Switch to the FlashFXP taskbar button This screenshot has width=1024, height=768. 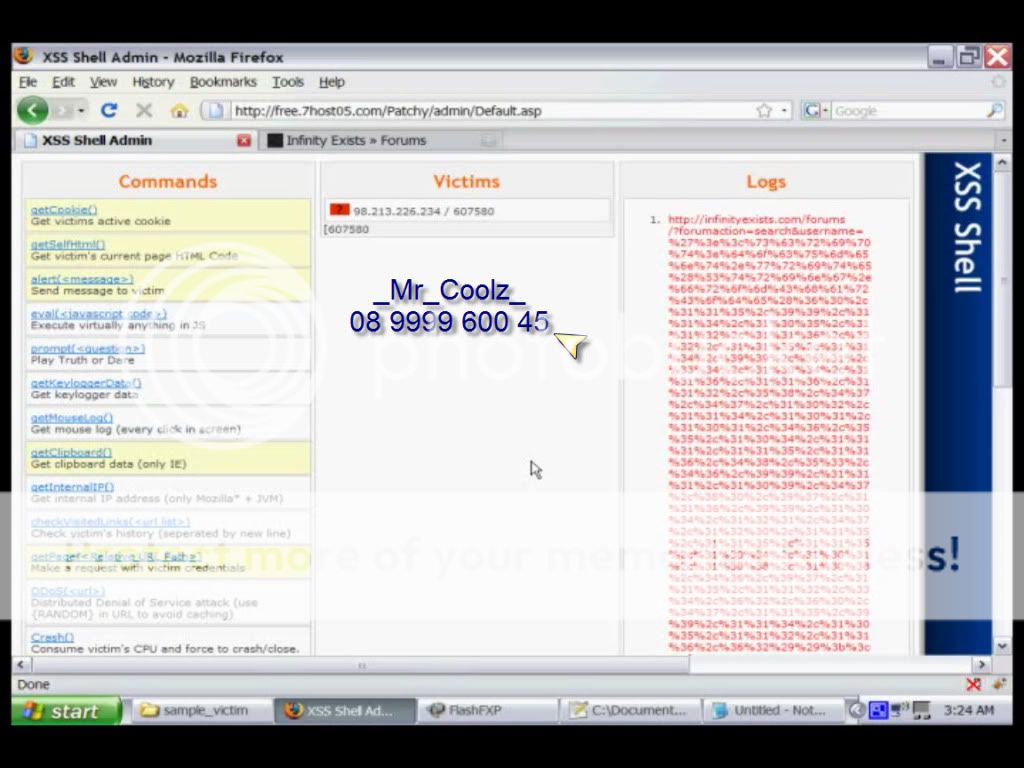(x=487, y=711)
